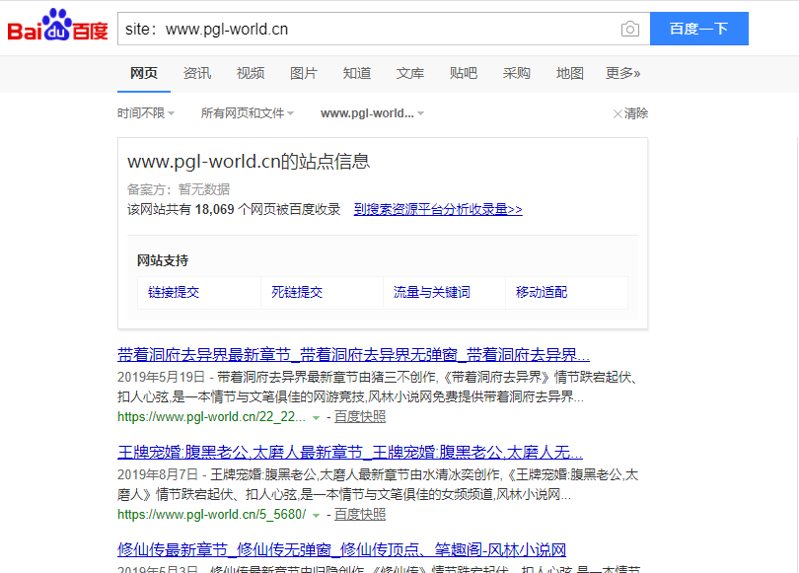The height and width of the screenshot is (573, 799).
Task: Expand the 时间不限 time filter dropdown
Action: (146, 113)
